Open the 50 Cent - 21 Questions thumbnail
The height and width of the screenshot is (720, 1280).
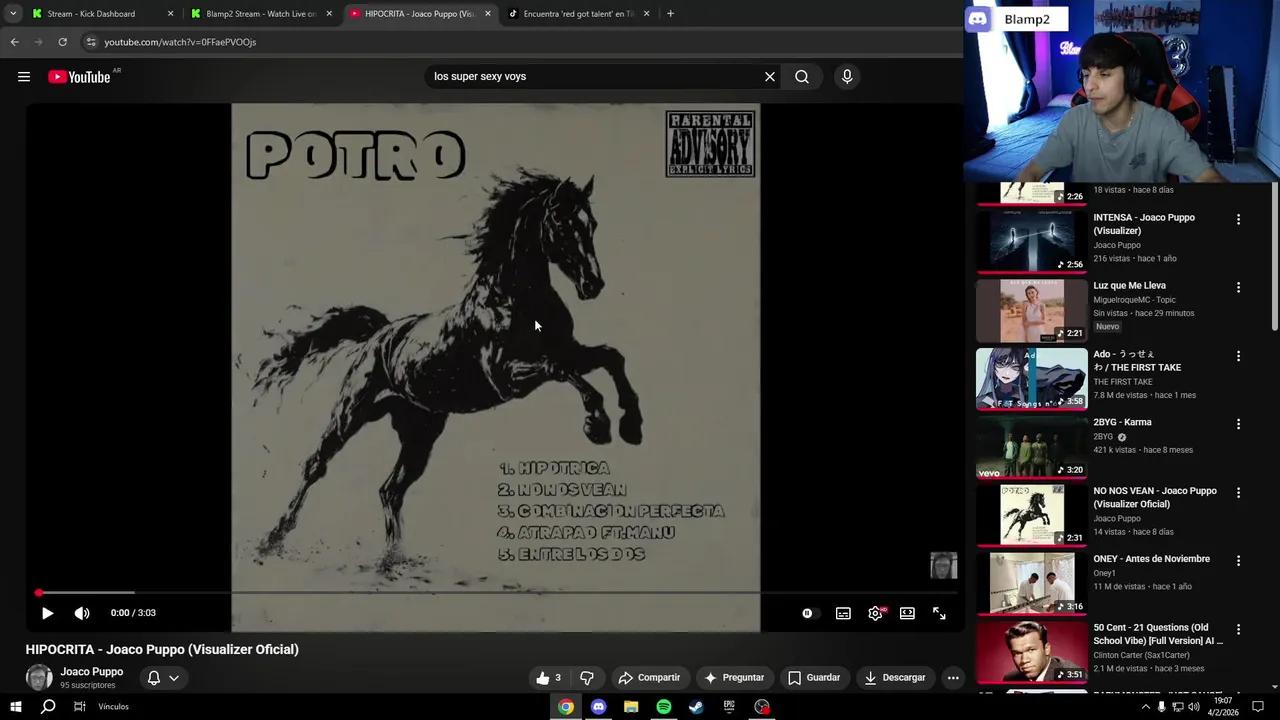coord(1031,652)
